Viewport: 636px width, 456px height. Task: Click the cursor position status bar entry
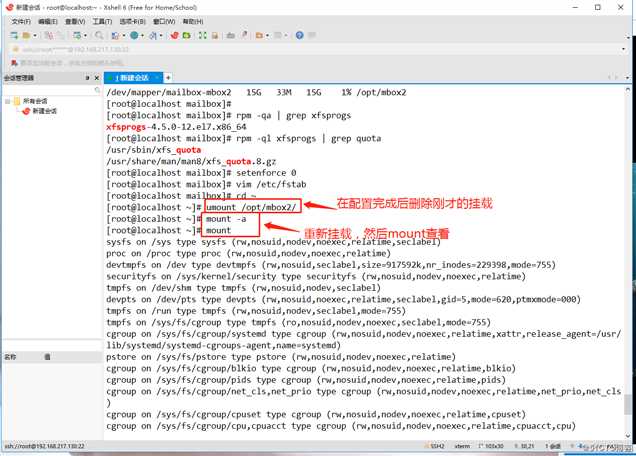coord(524,446)
